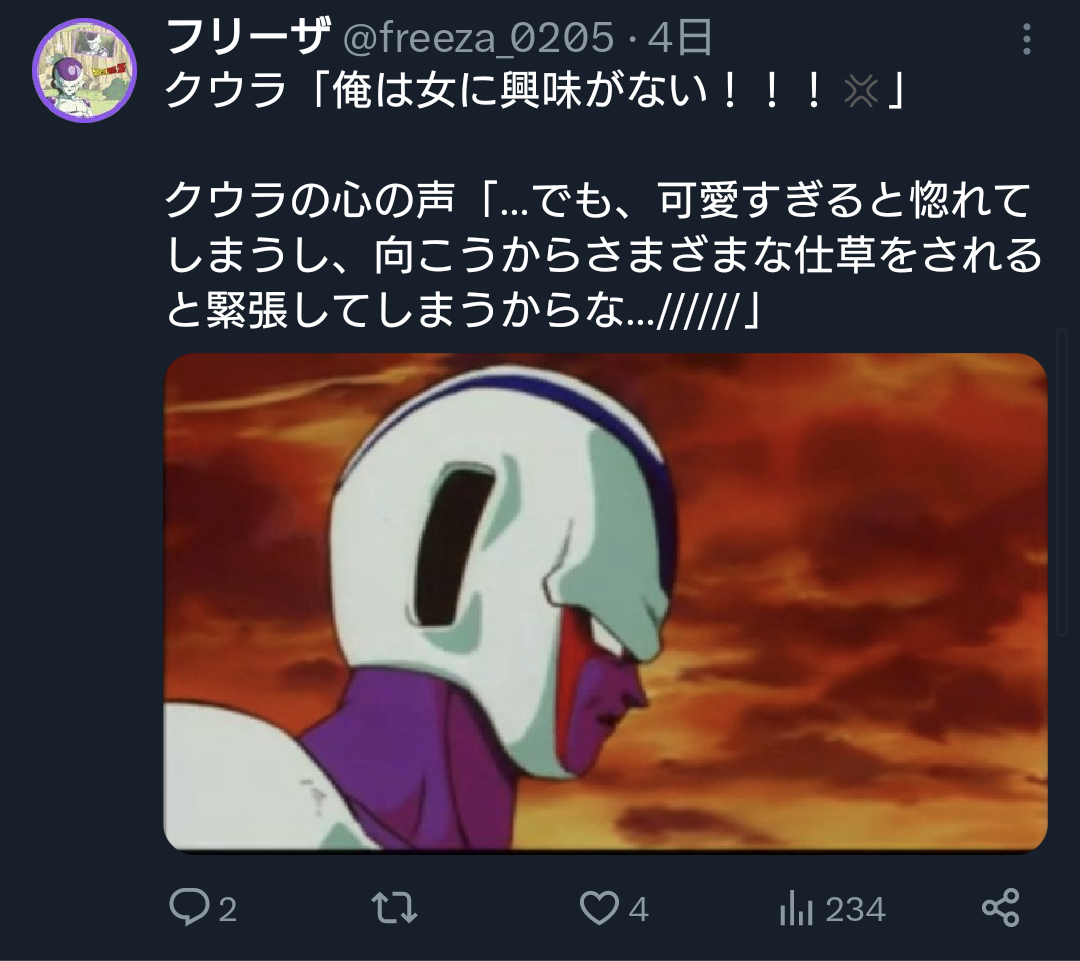Click the display name フリーザ
Image resolution: width=1080 pixels, height=961 pixels.
pyautogui.click(x=248, y=37)
